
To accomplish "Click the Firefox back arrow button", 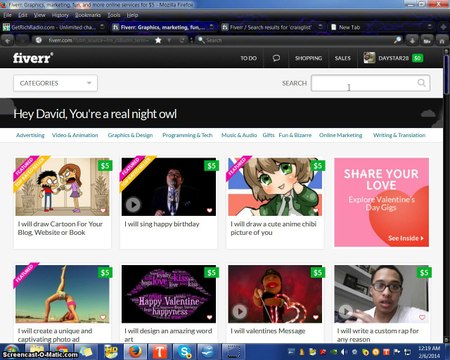I will (8, 40).
